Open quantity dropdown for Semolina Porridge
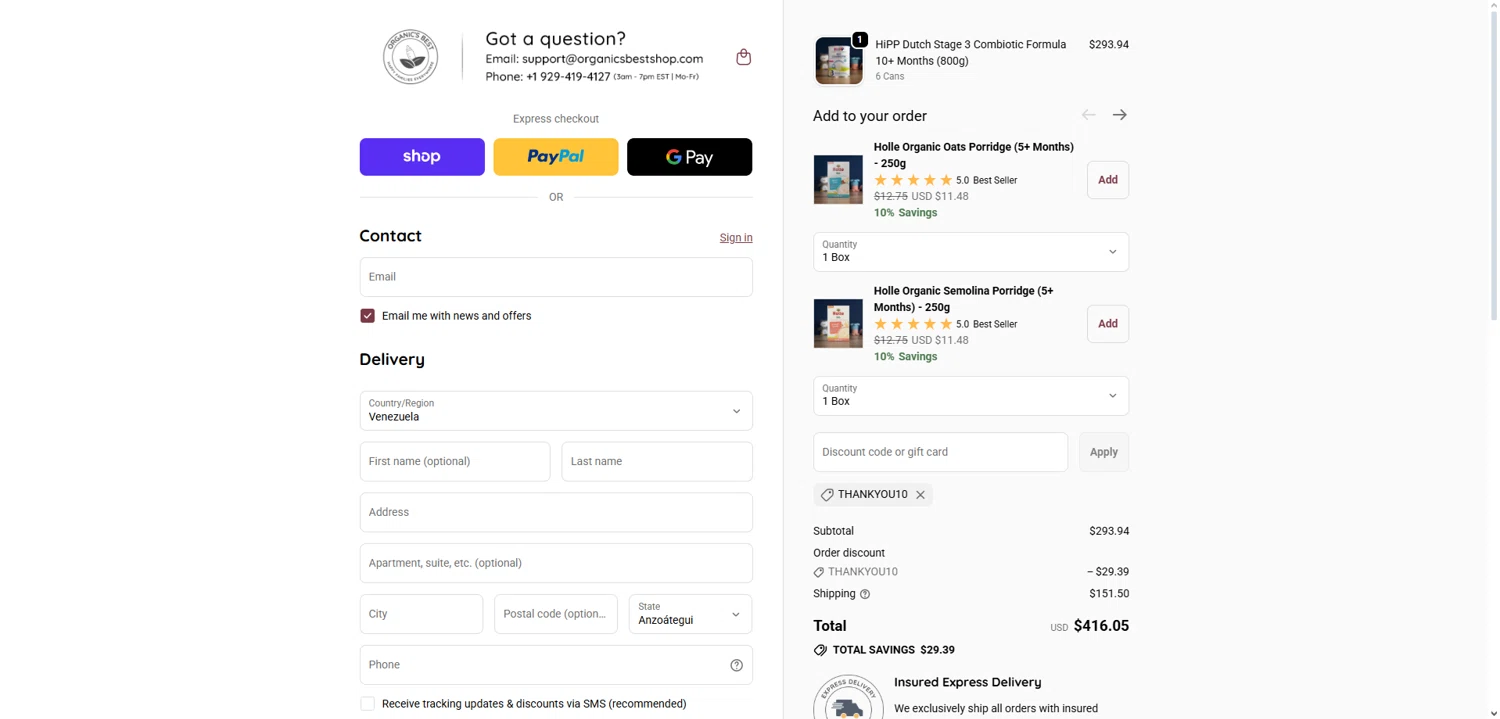 [x=970, y=396]
